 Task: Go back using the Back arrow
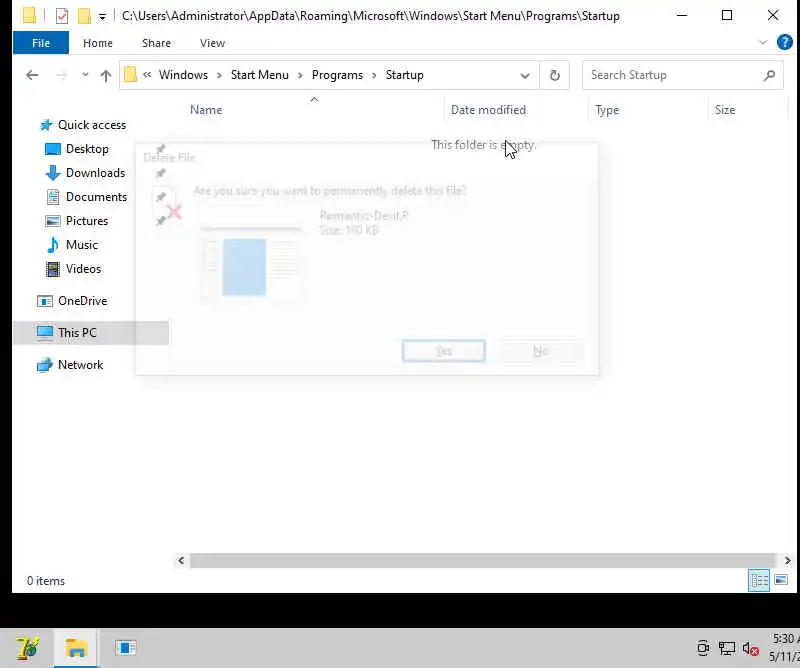[32, 76]
